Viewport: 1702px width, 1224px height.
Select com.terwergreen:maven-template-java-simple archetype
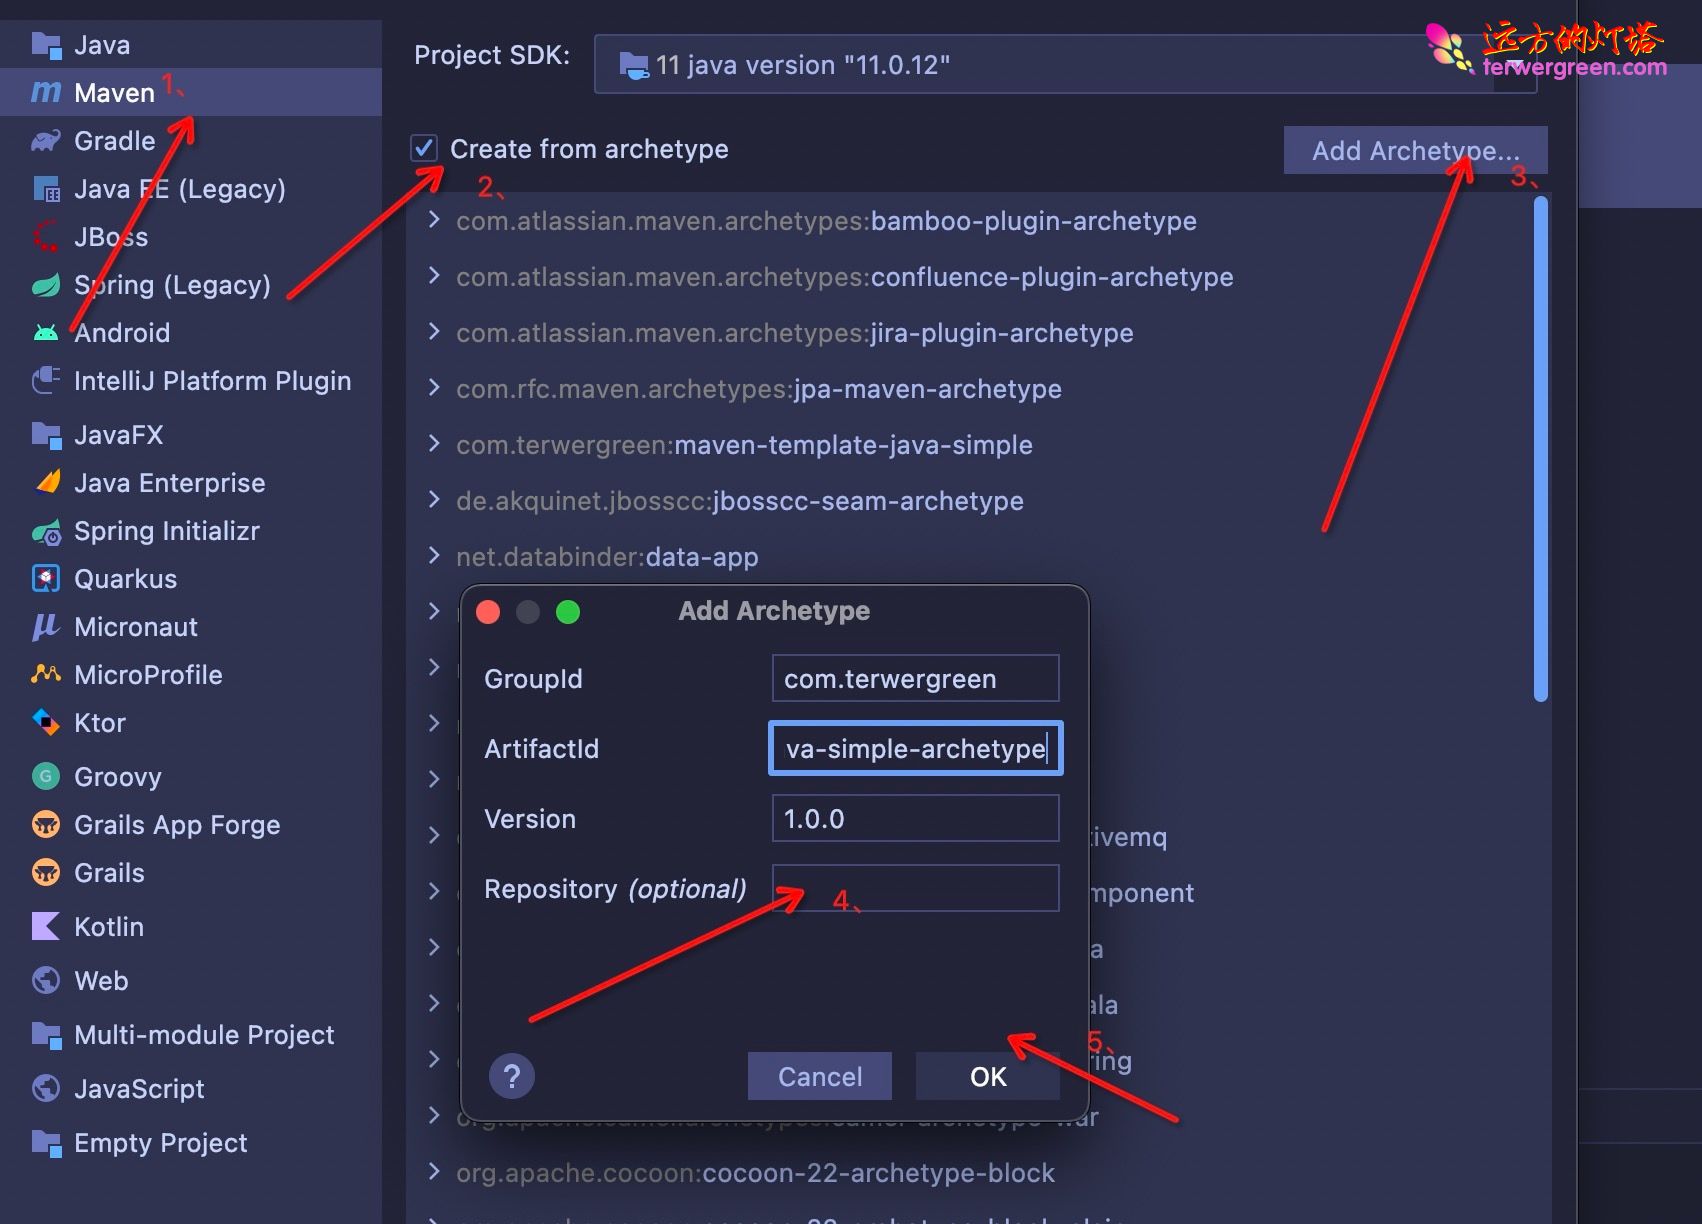(744, 444)
